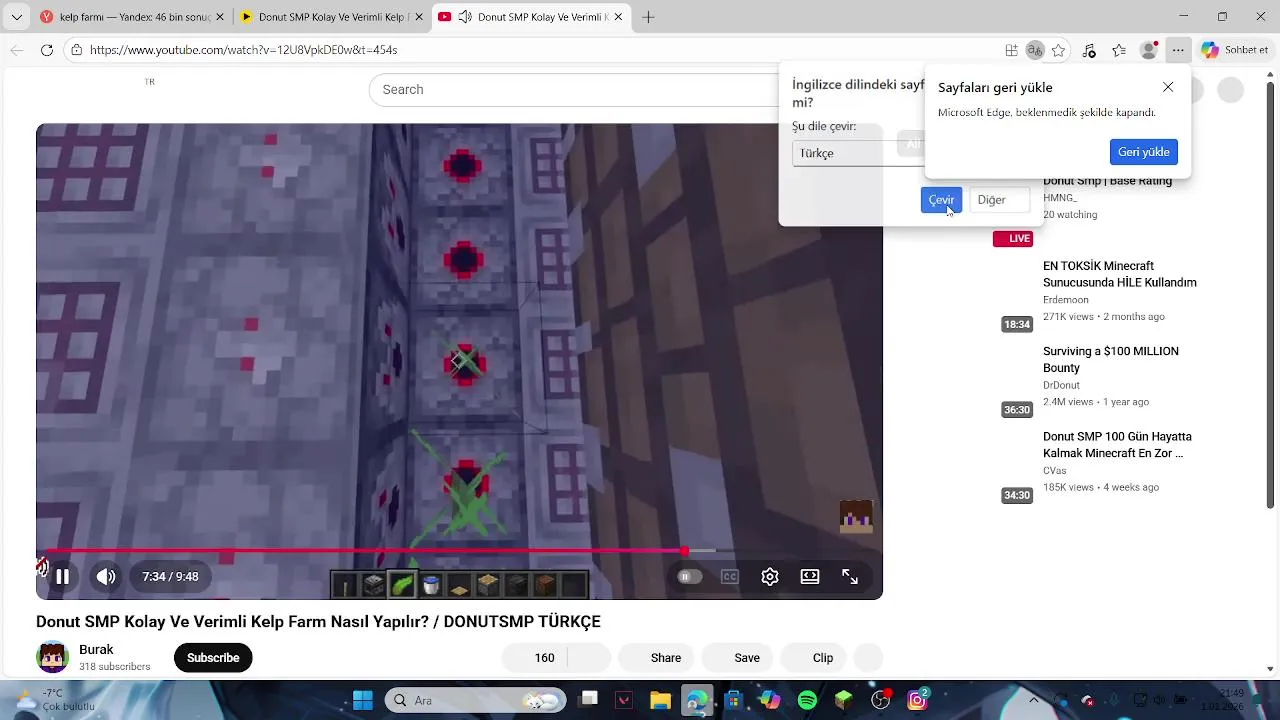Show hidden system tray icons
Screen dimensions: 1280x720
click(x=1034, y=700)
